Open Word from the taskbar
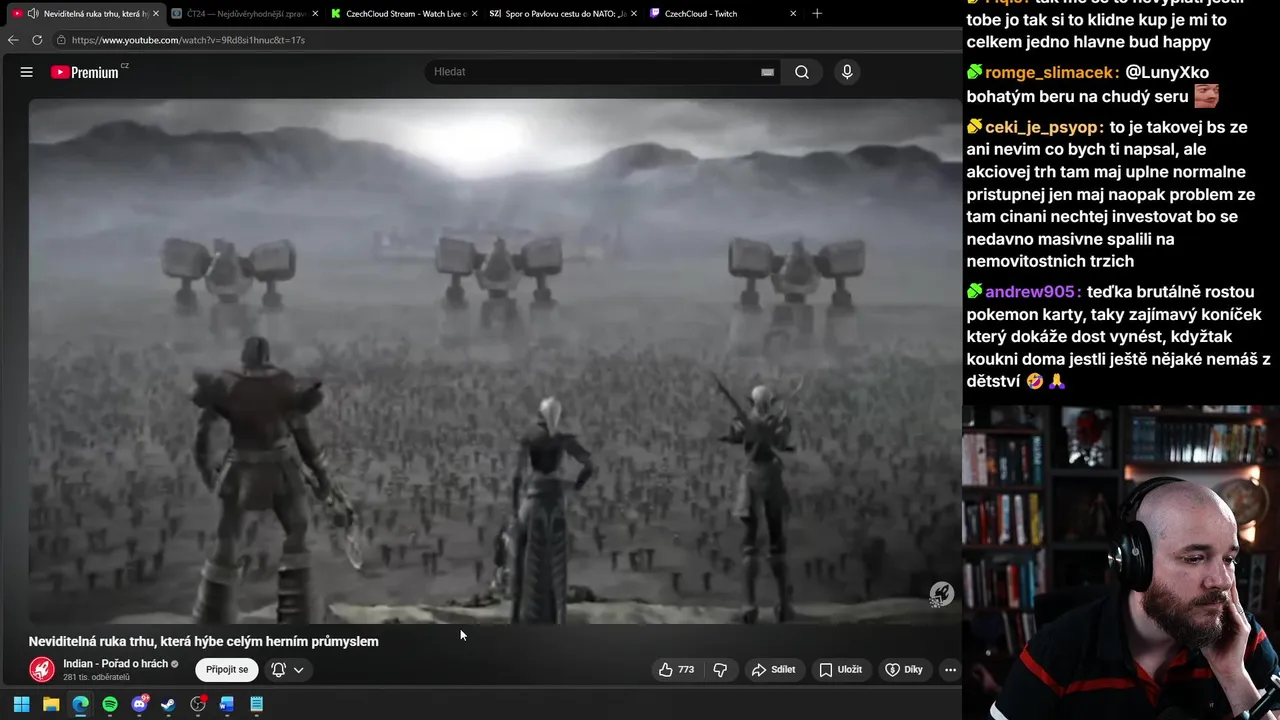1280x720 pixels. coord(227,704)
